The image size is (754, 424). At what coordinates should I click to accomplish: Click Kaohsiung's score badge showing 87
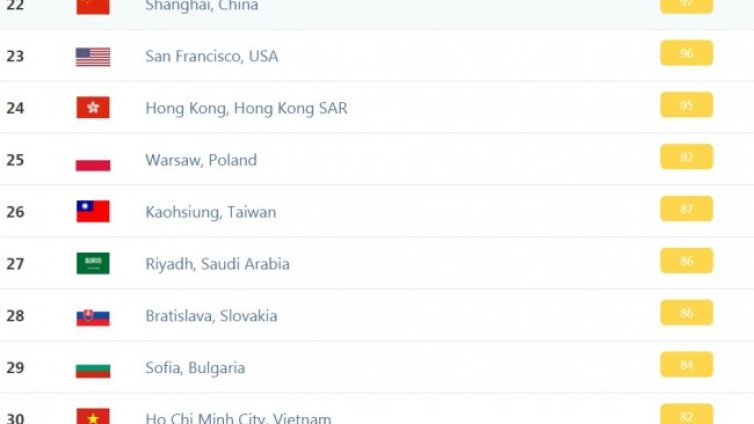click(x=686, y=209)
